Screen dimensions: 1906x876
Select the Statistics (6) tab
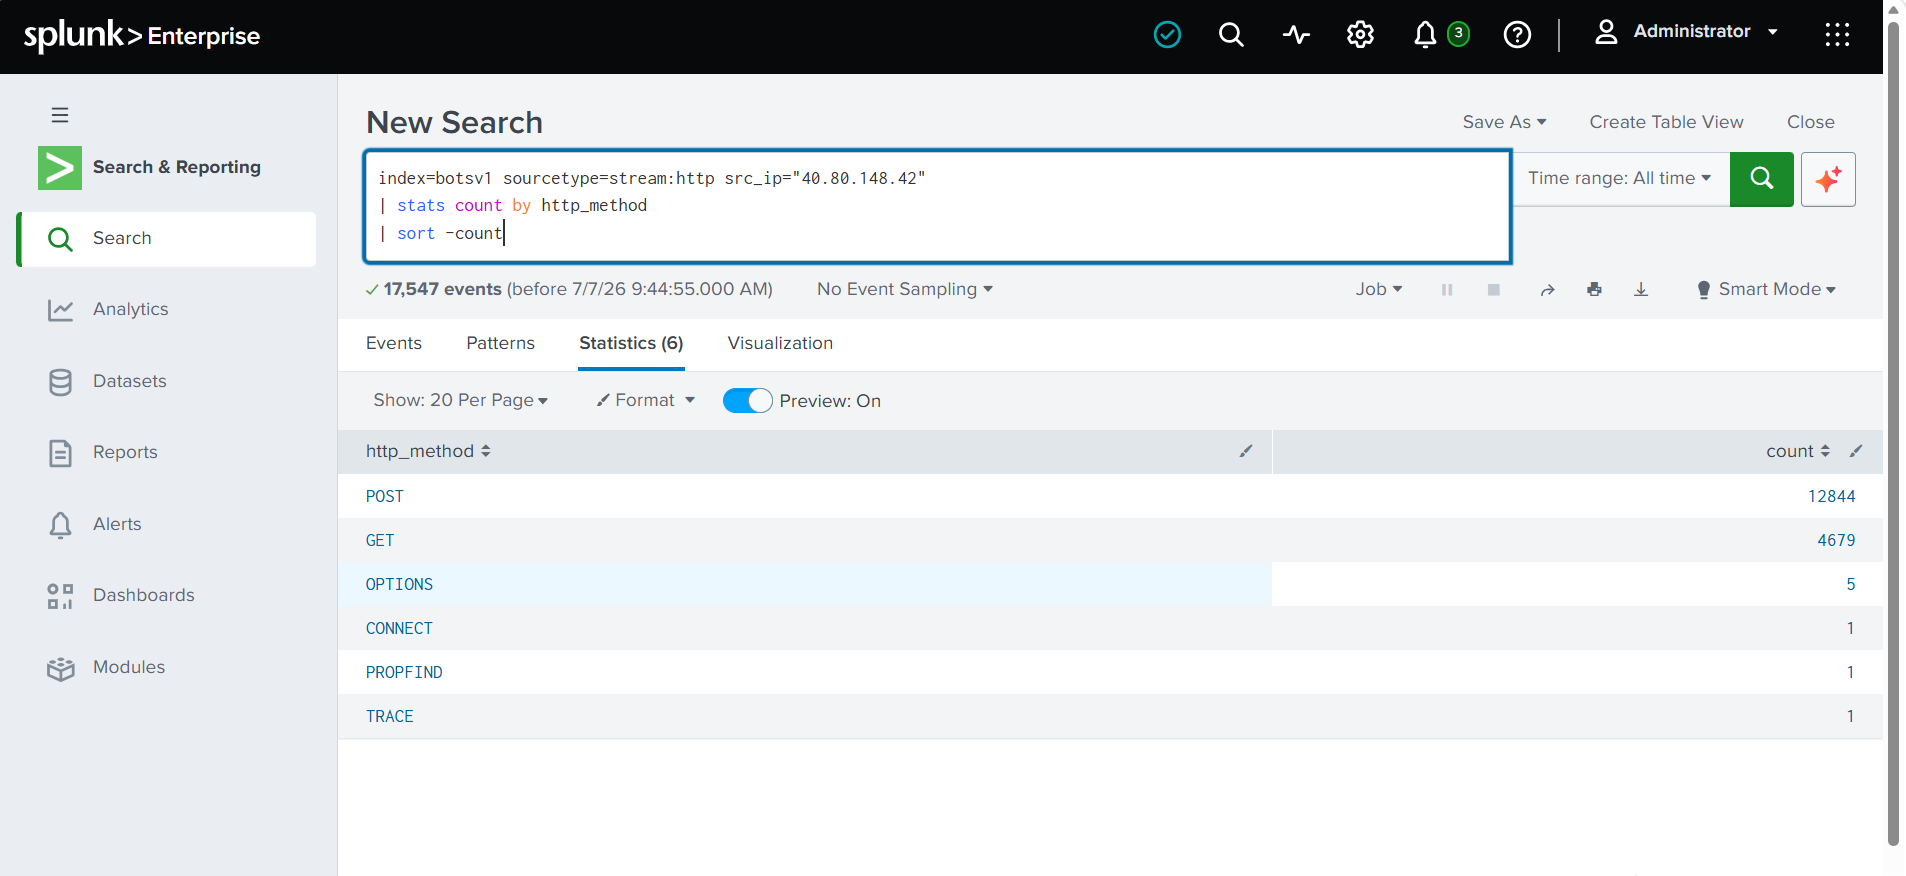coord(631,343)
